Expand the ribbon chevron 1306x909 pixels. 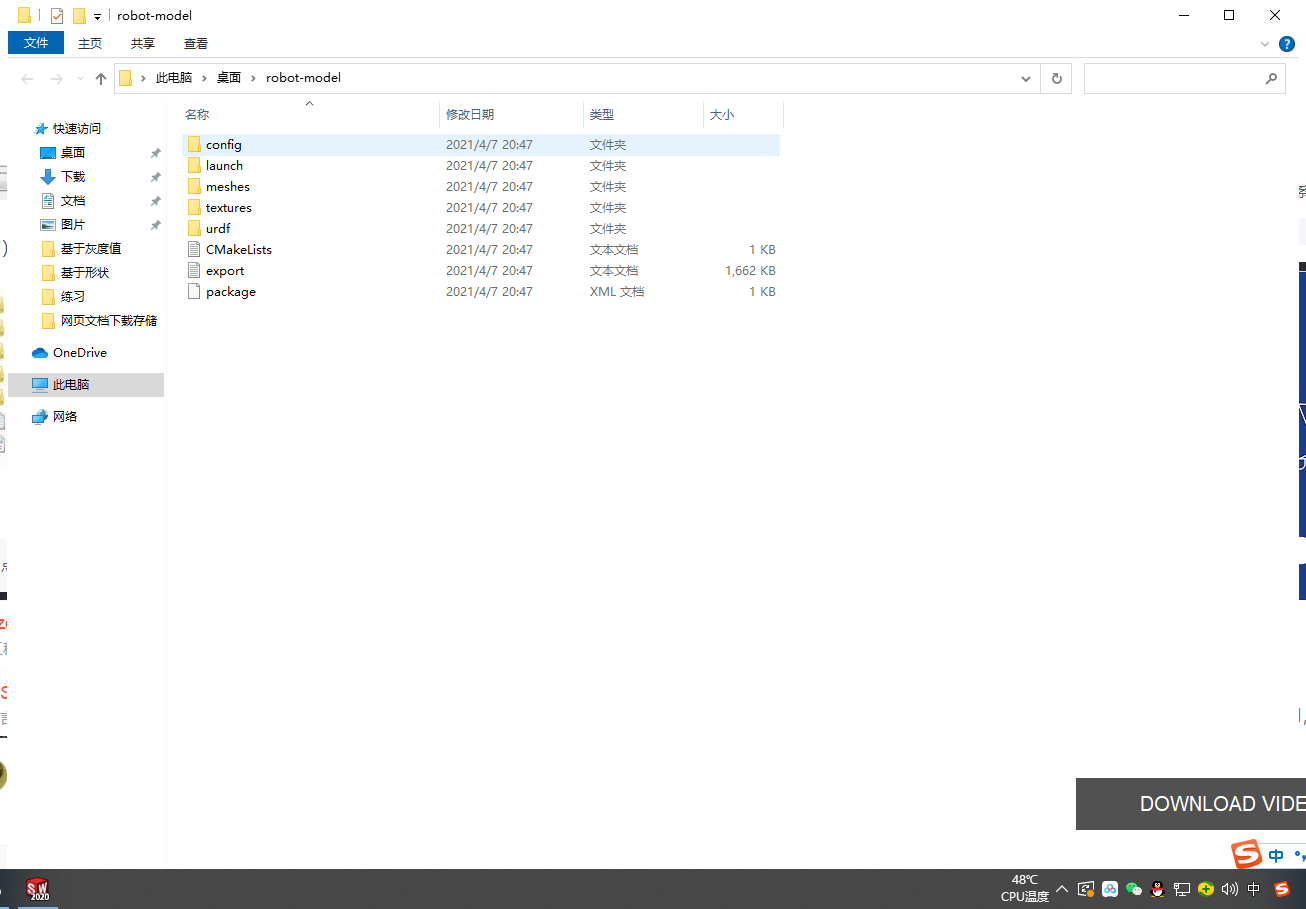[x=1265, y=44]
